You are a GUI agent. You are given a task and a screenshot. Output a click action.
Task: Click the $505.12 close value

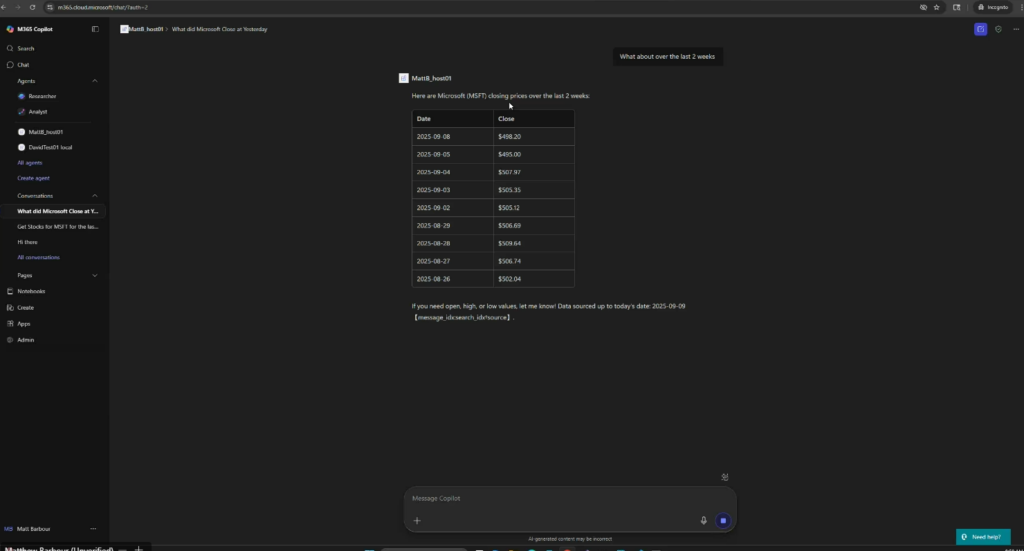509,208
